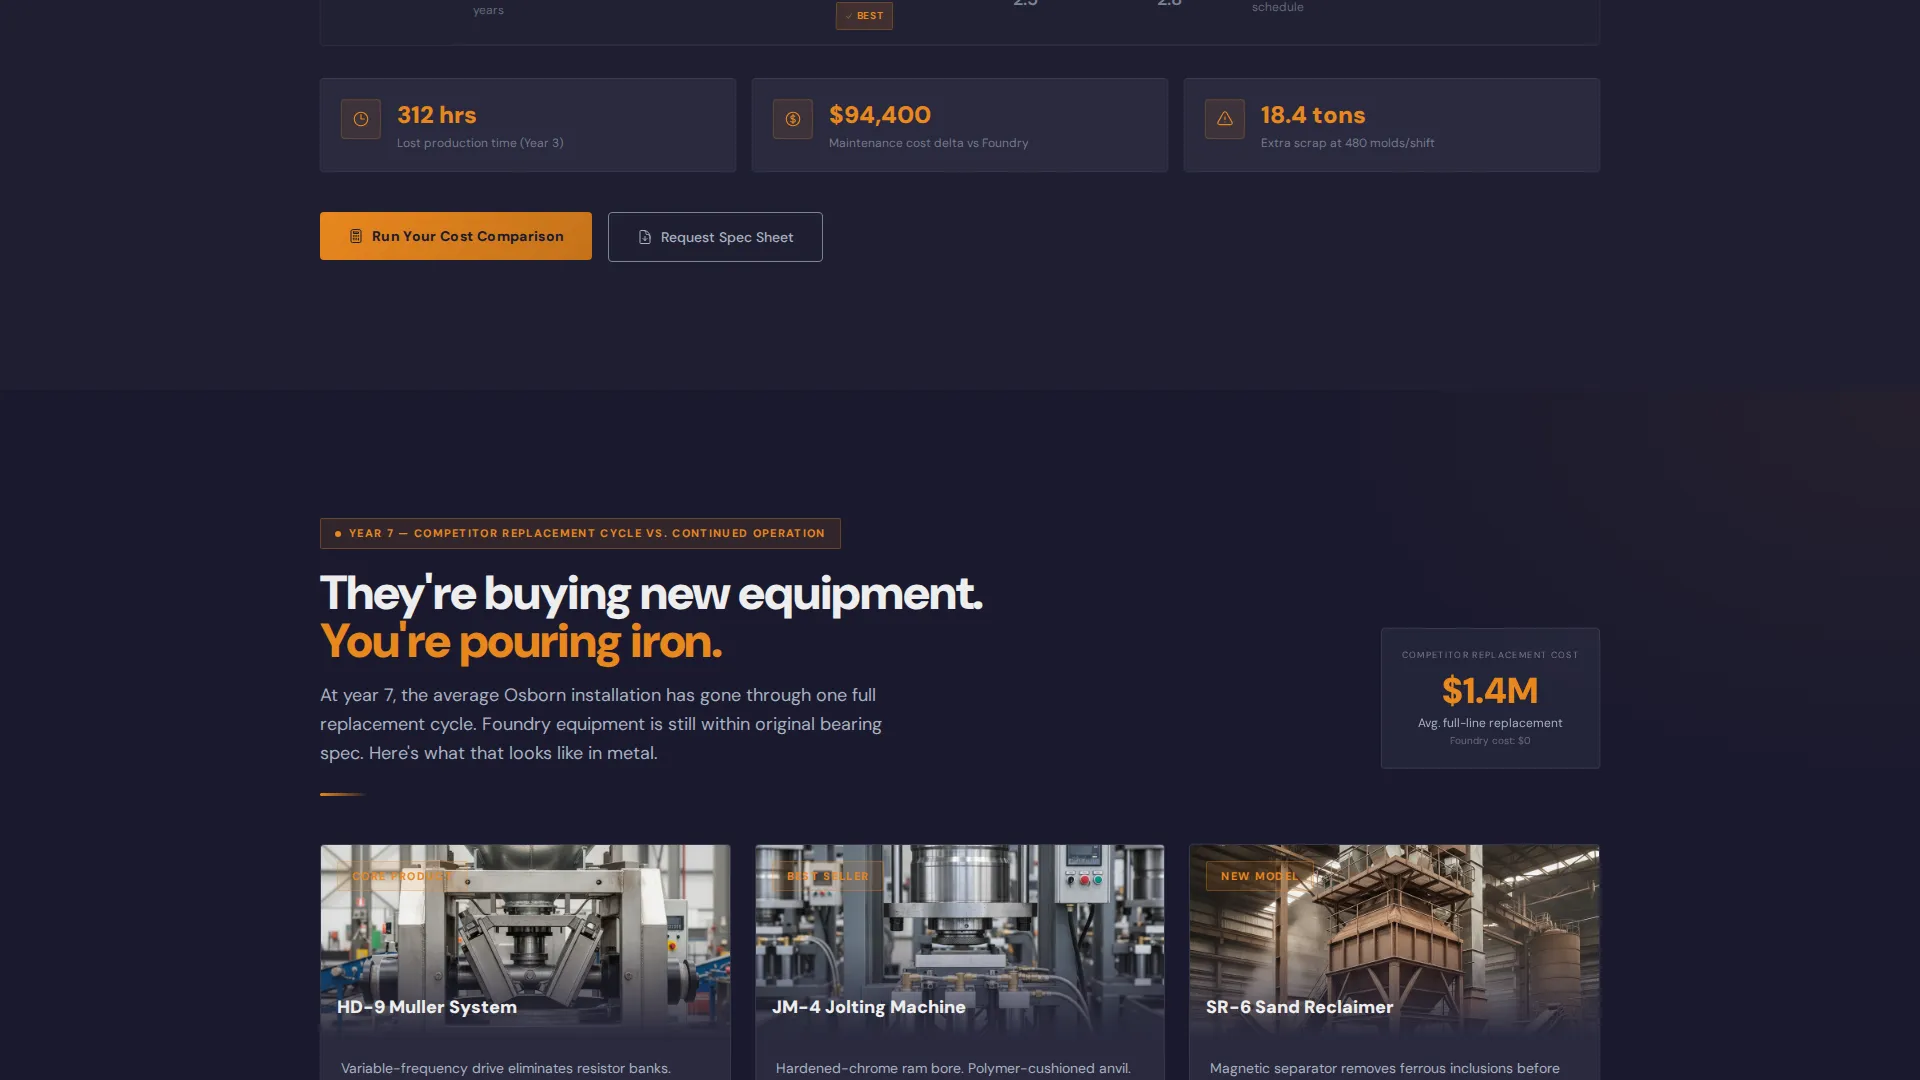This screenshot has width=1920, height=1080.
Task: Click the SR-6 Sand Reclaimer title
Action: pos(1299,1007)
